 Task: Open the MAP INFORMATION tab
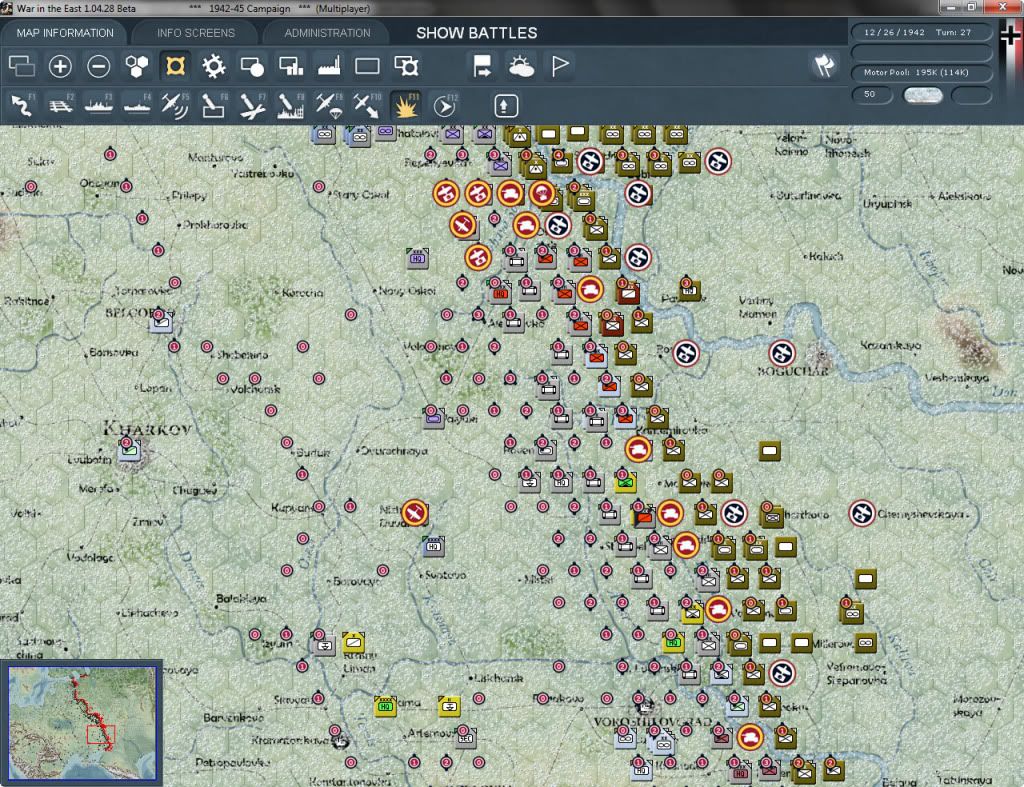click(x=65, y=33)
